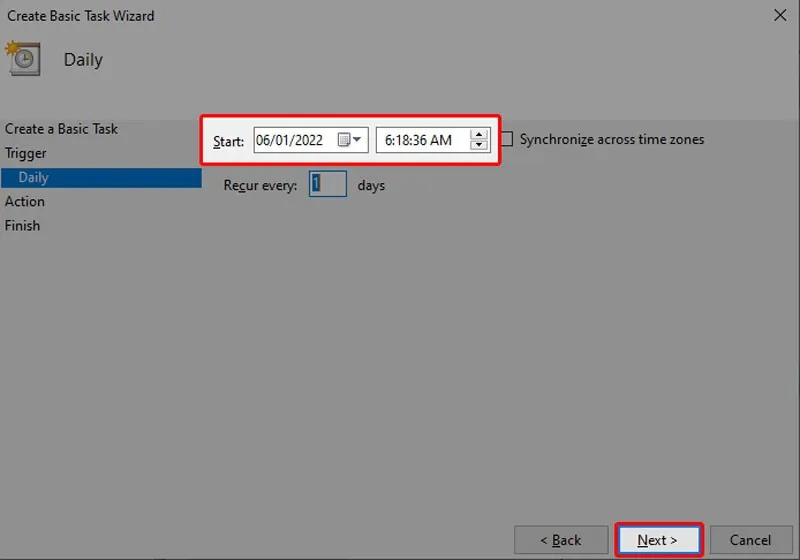
Task: Enable Synchronize across time zones checkbox
Action: [x=507, y=140]
